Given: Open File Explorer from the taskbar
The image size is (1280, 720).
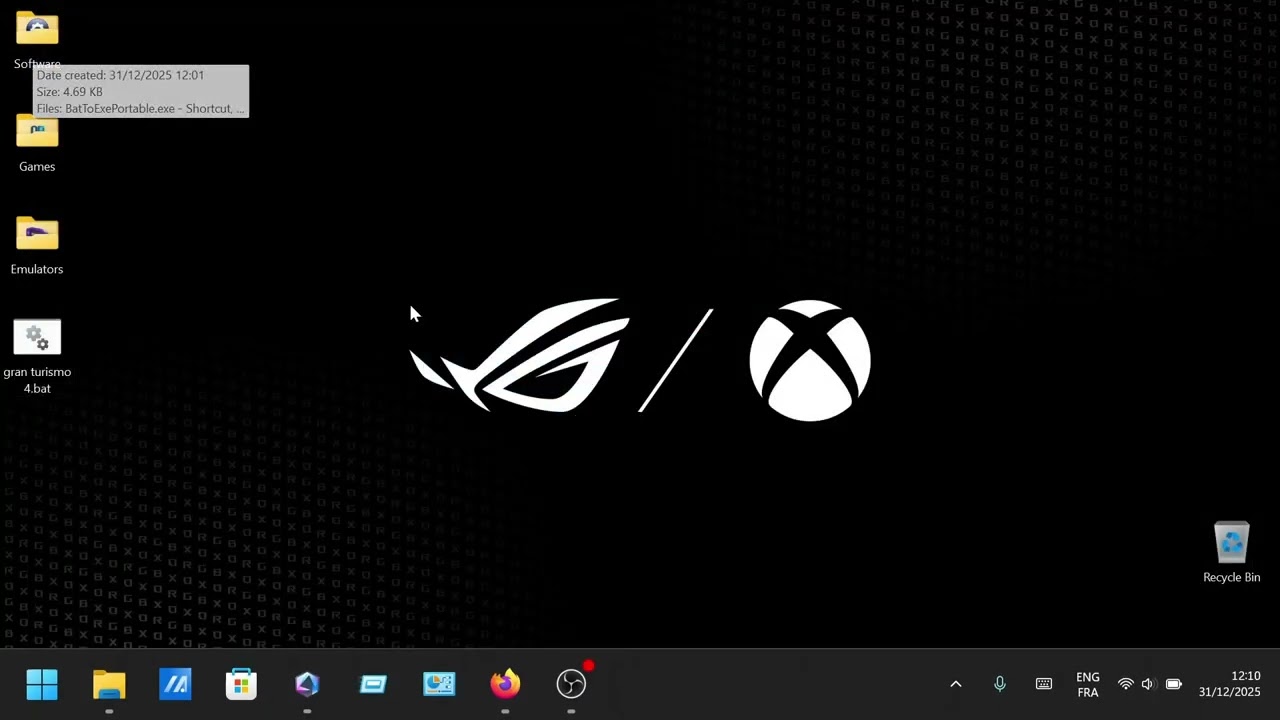Looking at the screenshot, I should [x=109, y=685].
